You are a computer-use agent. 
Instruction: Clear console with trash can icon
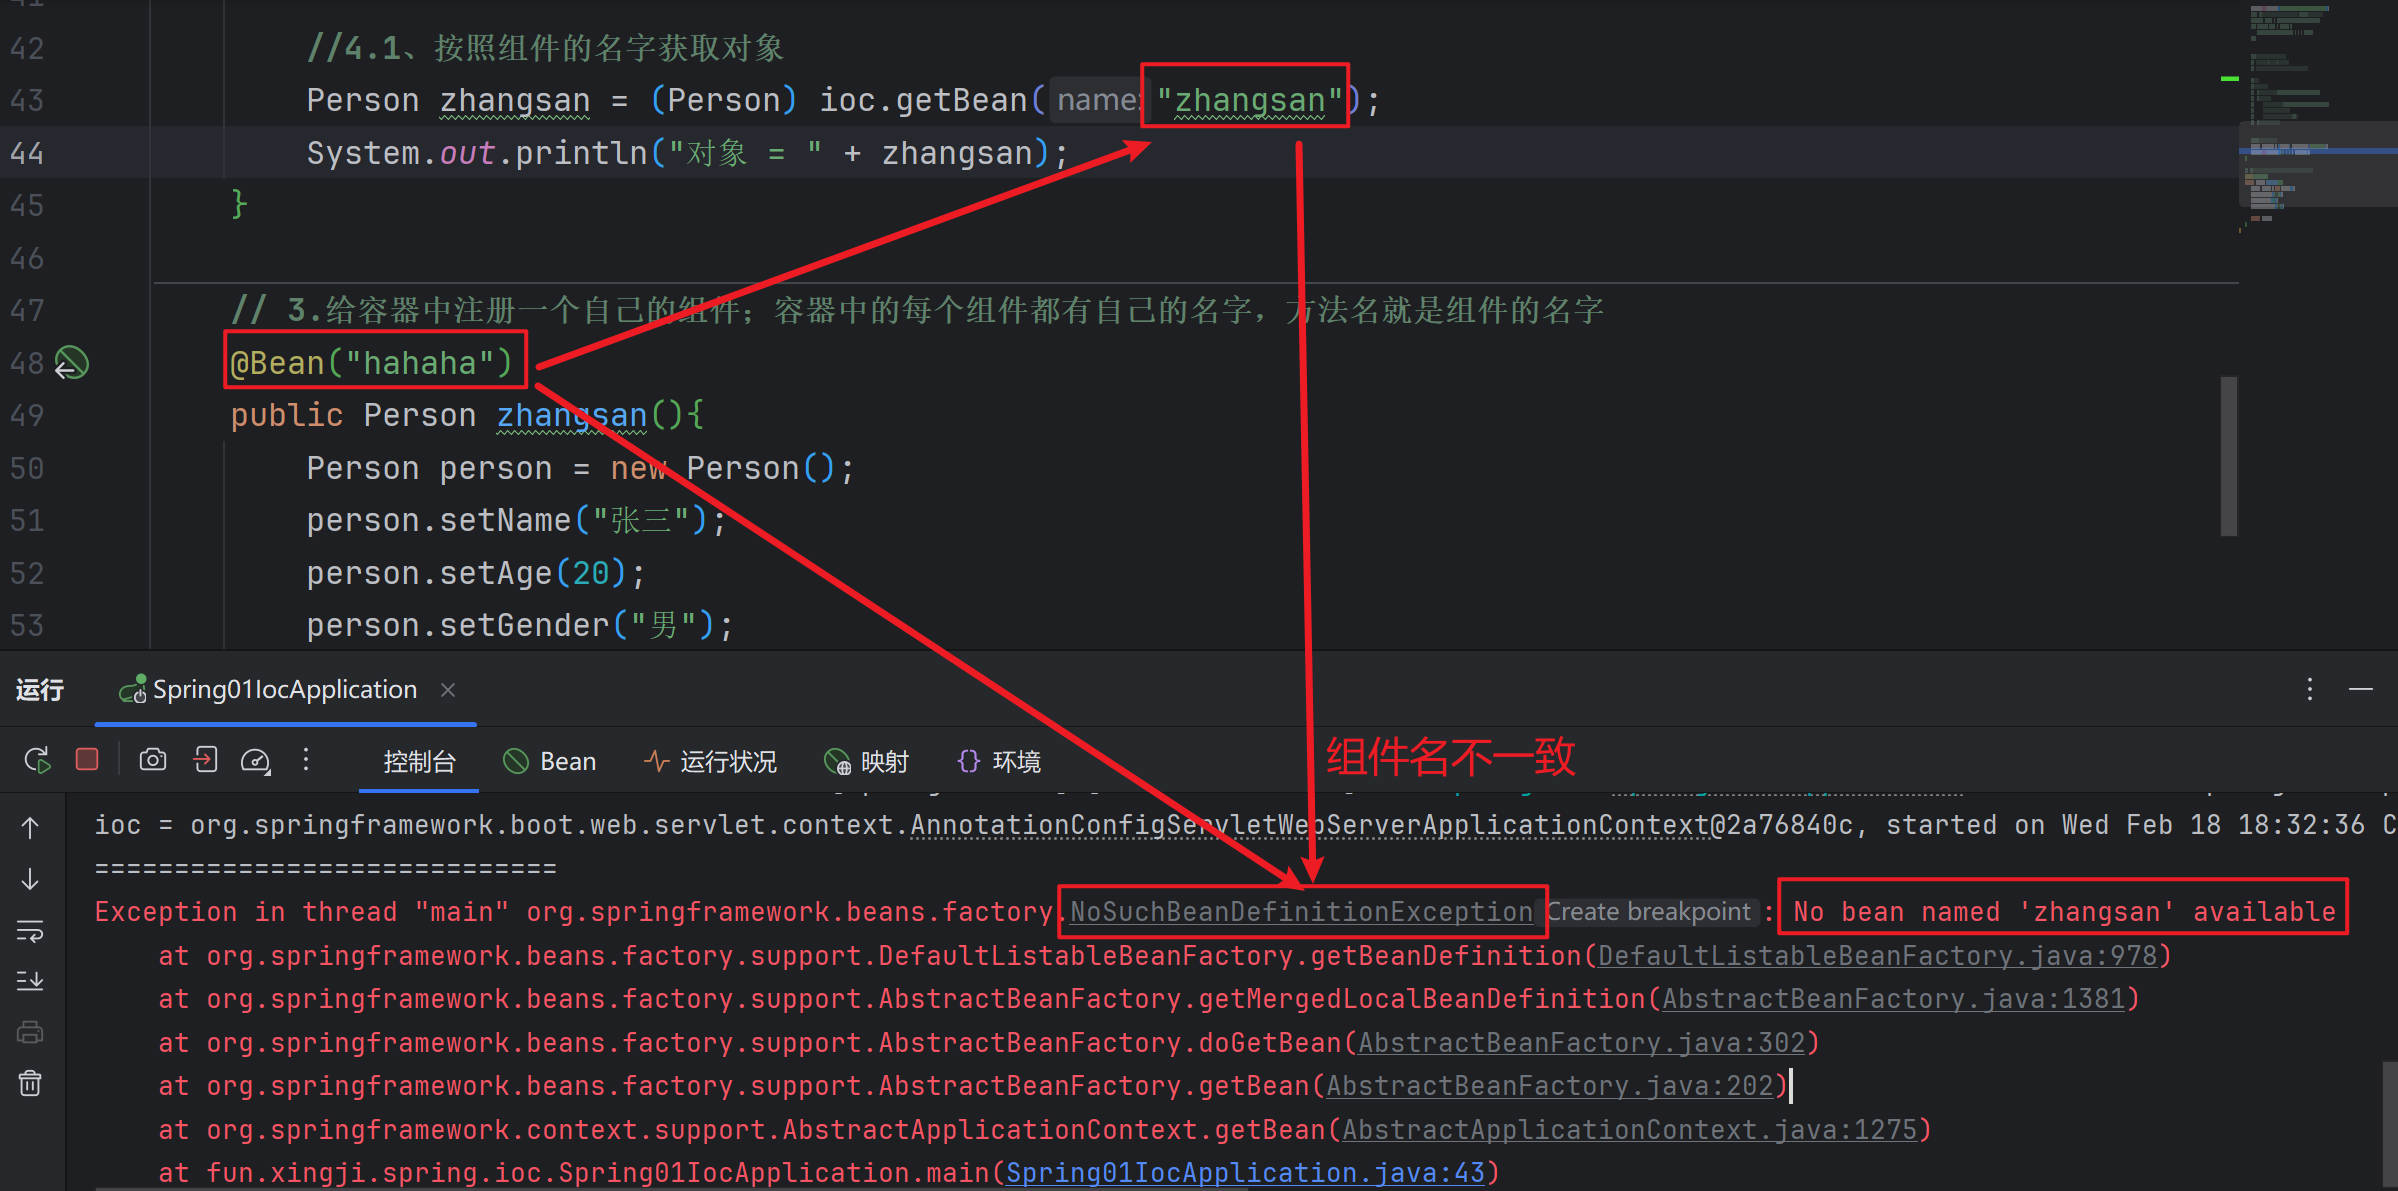30,1083
